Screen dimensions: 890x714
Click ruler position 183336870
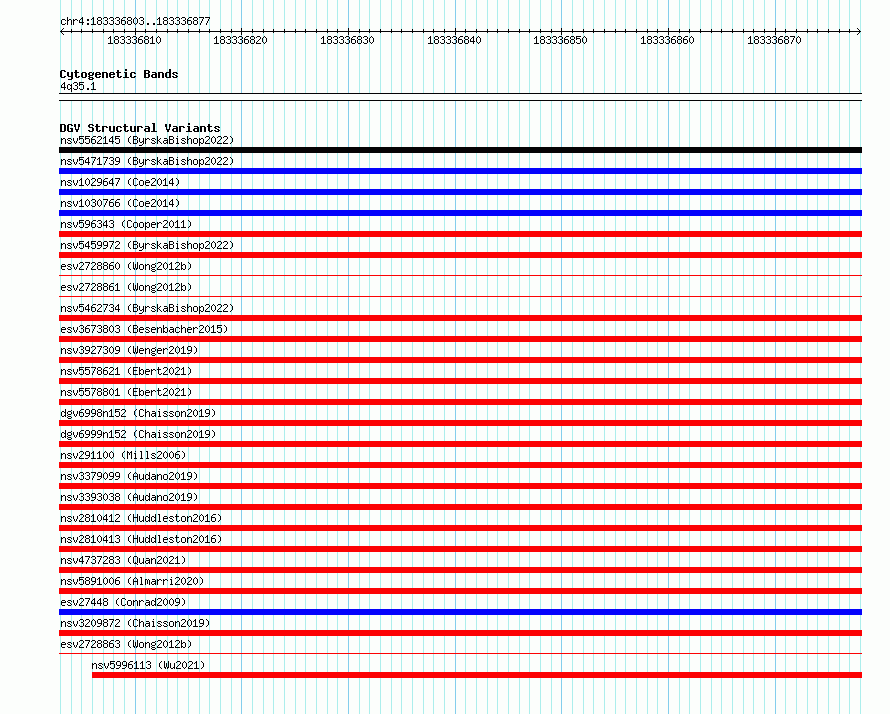click(774, 40)
